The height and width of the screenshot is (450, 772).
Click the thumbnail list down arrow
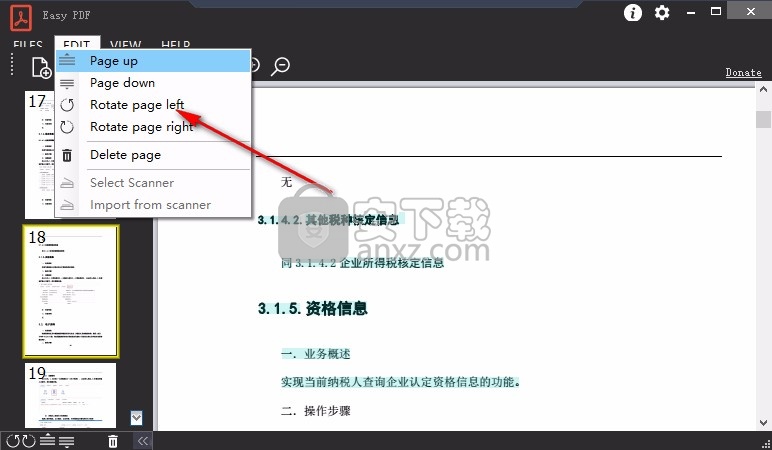coord(136,418)
